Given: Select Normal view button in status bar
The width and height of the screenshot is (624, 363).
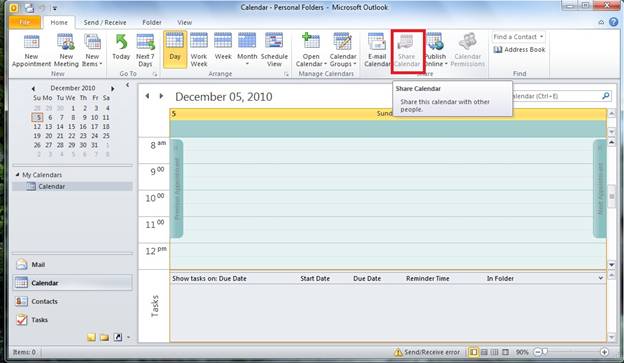Looking at the screenshot, I should 473,352.
